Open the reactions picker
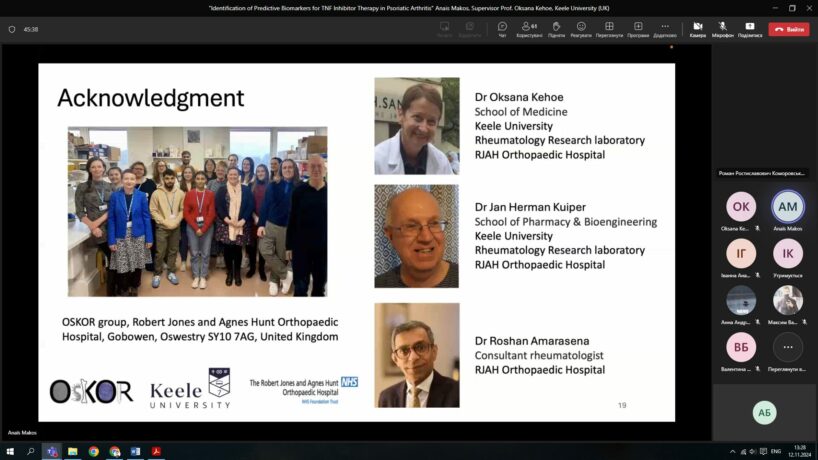 coord(581,28)
